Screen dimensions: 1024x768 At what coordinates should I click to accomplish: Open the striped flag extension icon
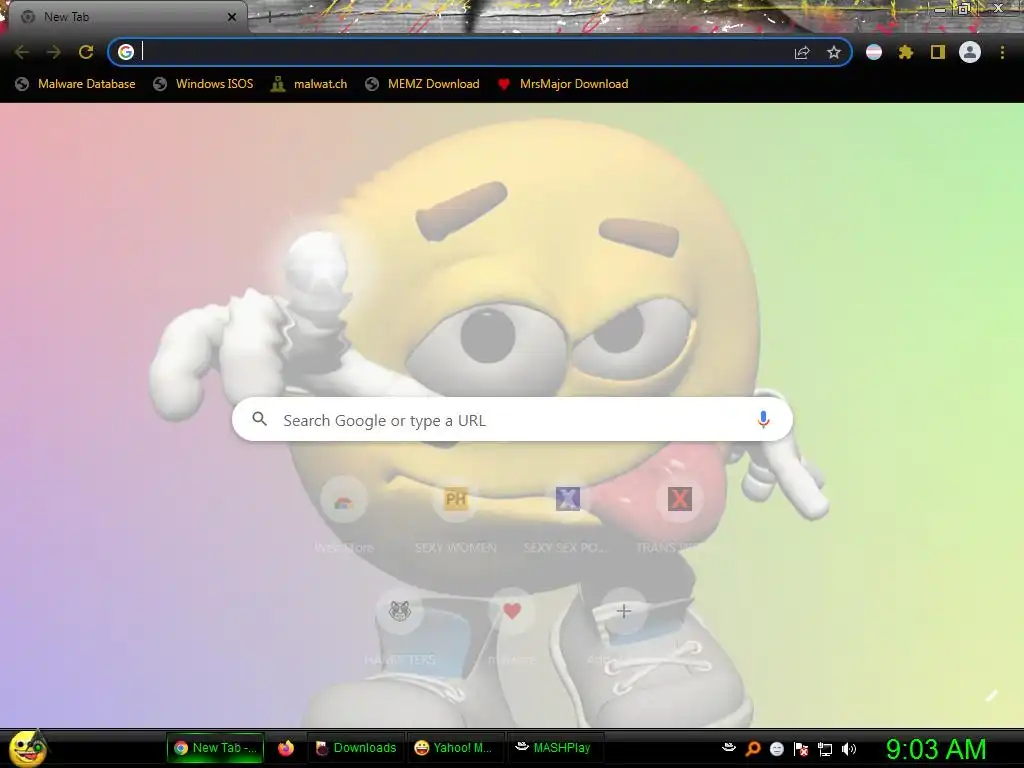click(874, 52)
